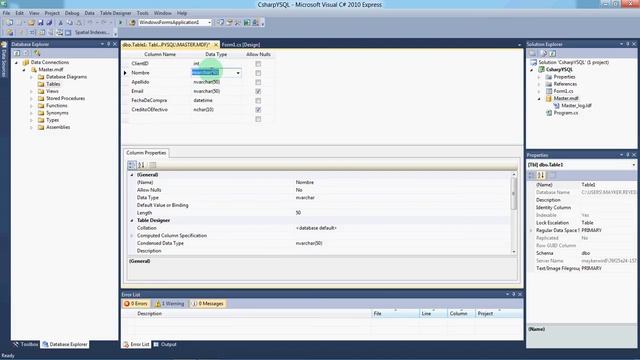Click the Master_log.ldf file icon
The height and width of the screenshot is (360, 640).
(556, 106)
